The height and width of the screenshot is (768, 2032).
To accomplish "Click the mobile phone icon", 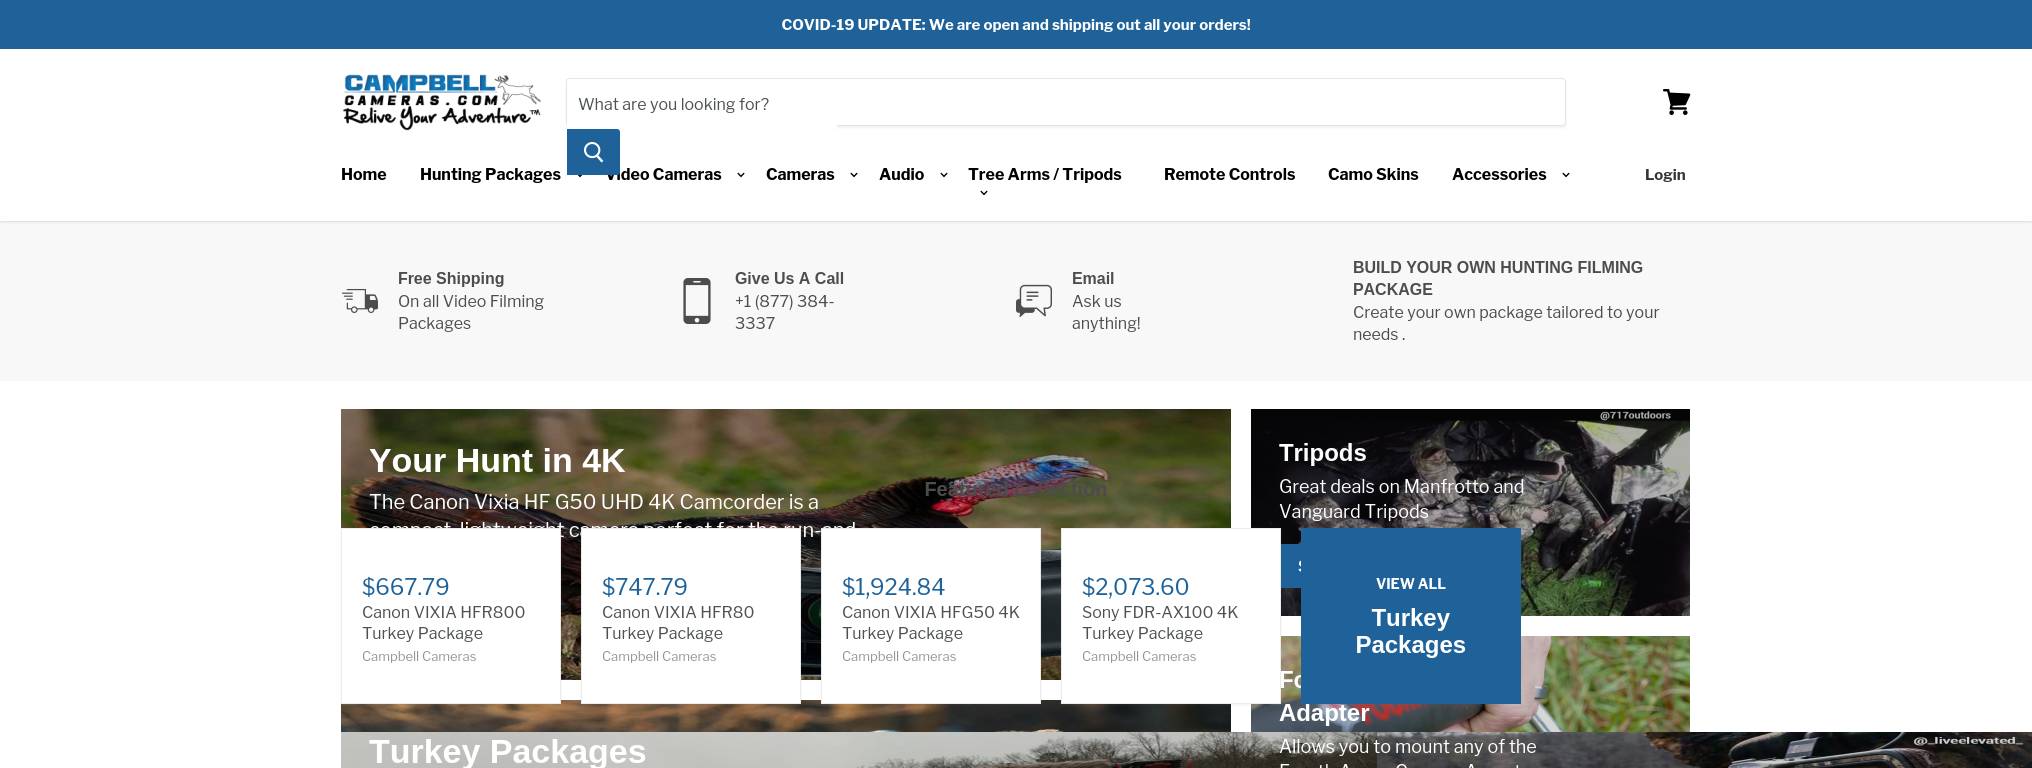I will click(697, 301).
